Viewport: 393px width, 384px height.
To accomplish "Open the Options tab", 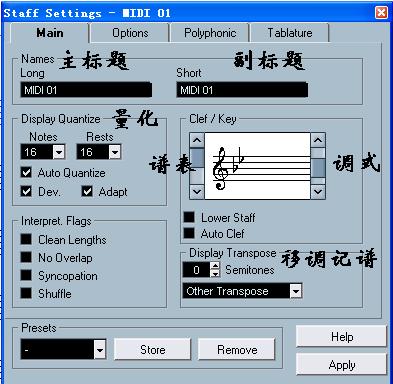I will tap(130, 33).
